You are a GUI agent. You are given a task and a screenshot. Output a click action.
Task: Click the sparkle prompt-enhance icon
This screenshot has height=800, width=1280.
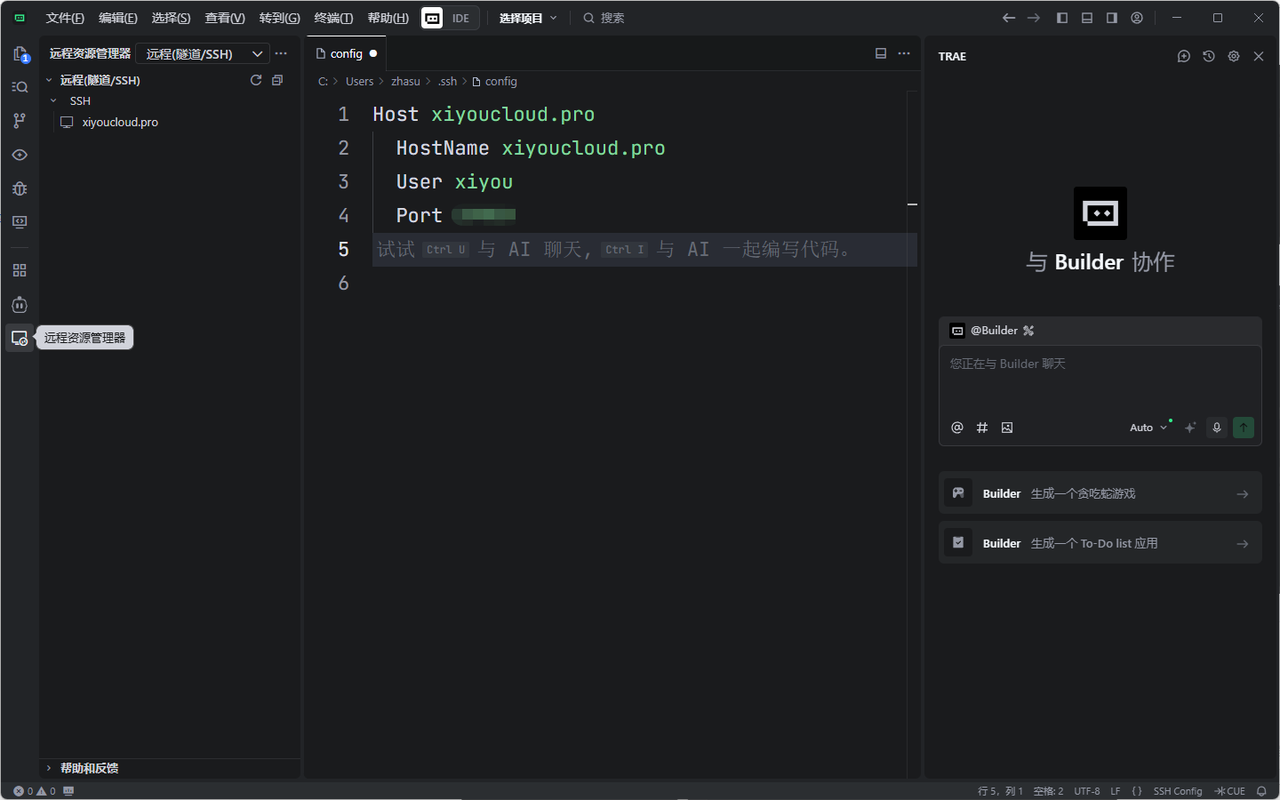pos(1190,427)
